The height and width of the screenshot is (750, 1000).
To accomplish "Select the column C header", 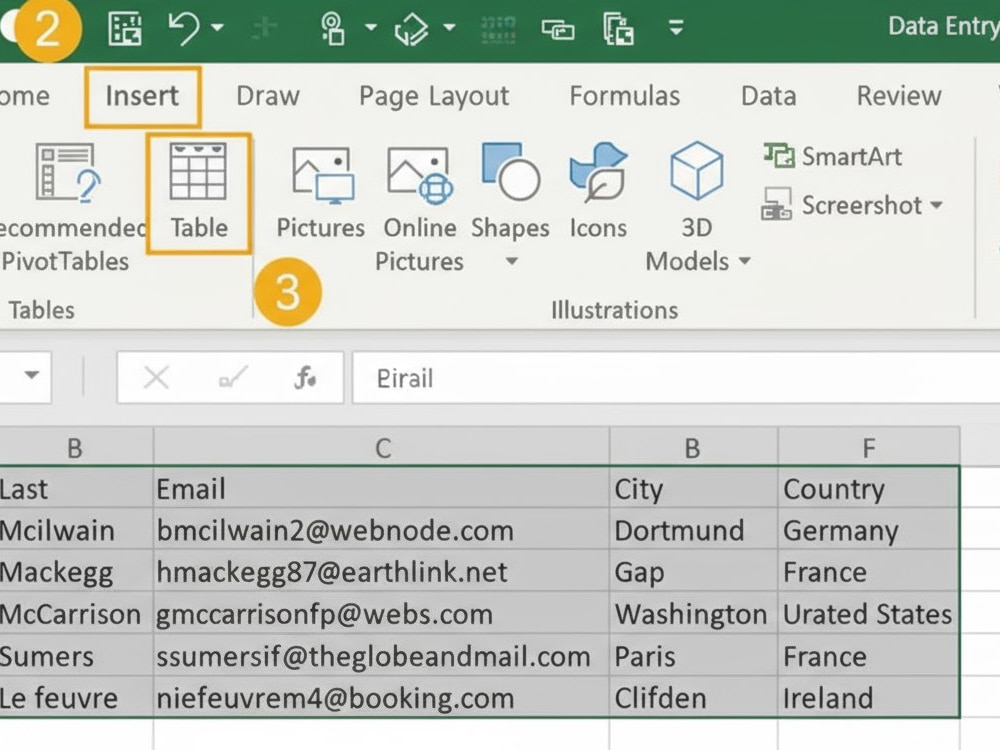I will click(x=381, y=448).
